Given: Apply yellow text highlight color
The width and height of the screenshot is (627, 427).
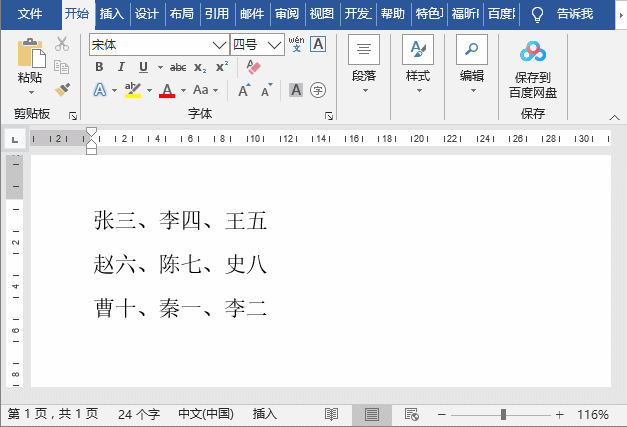Looking at the screenshot, I should (x=133, y=90).
